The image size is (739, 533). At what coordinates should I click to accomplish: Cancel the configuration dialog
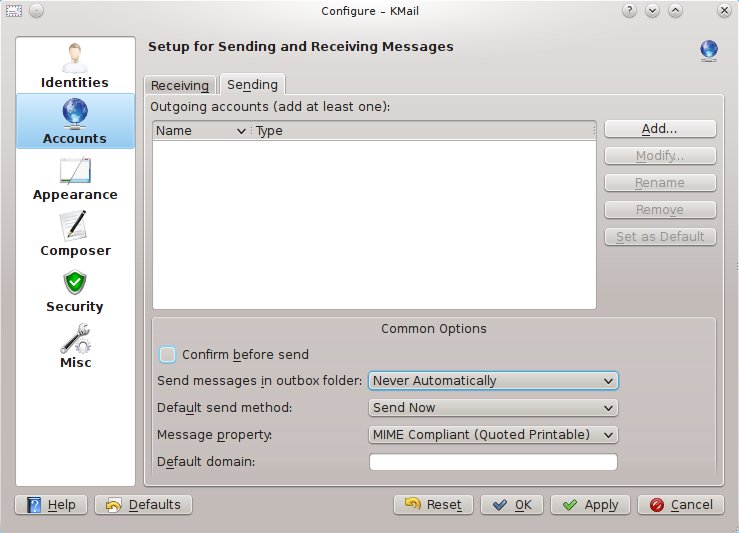tap(681, 505)
